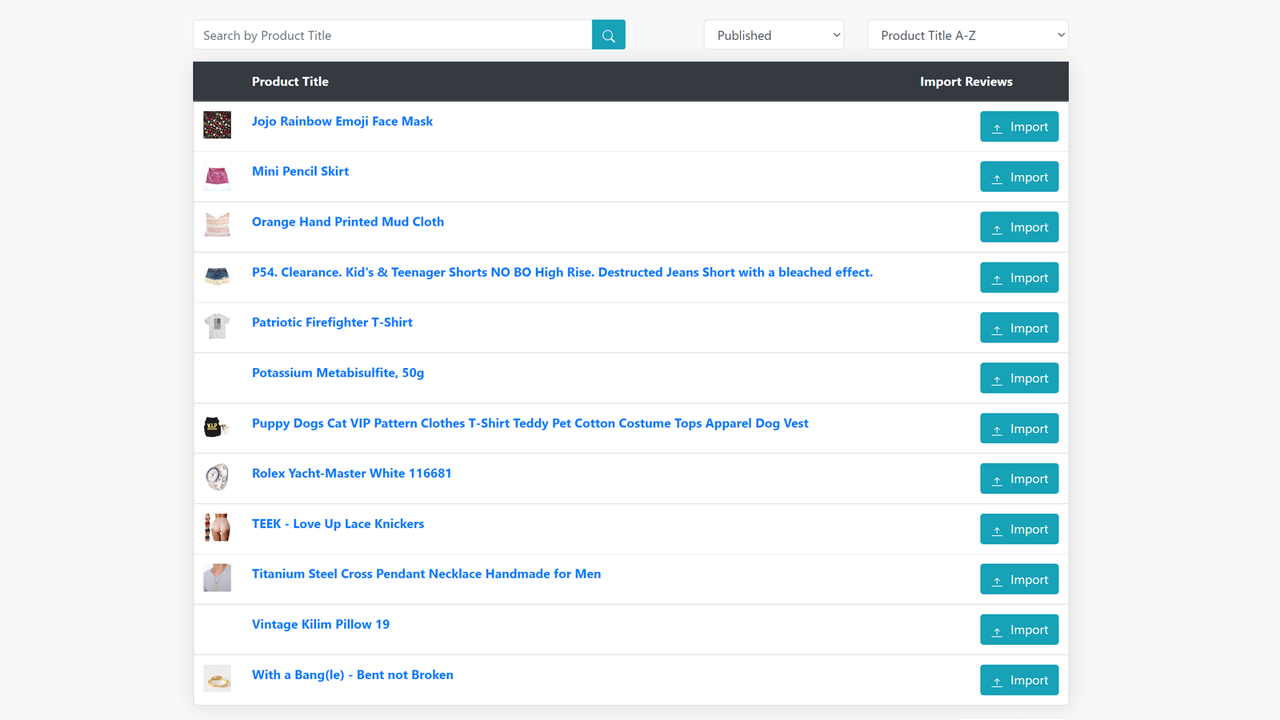Expand the publish status filter chevron
The image size is (1280, 720).
click(838, 34)
